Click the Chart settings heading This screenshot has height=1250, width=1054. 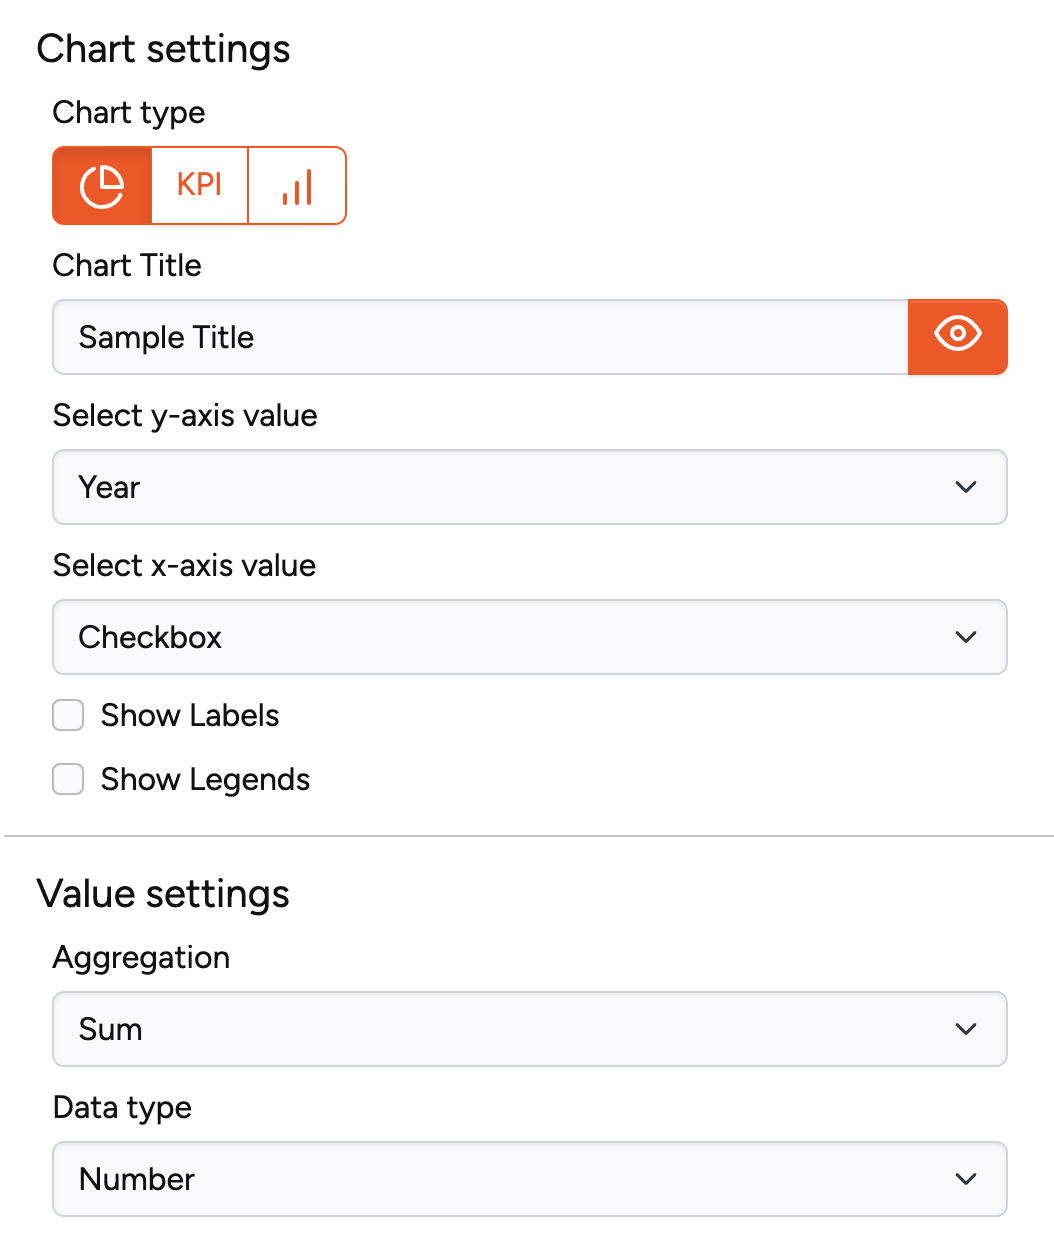coord(164,48)
